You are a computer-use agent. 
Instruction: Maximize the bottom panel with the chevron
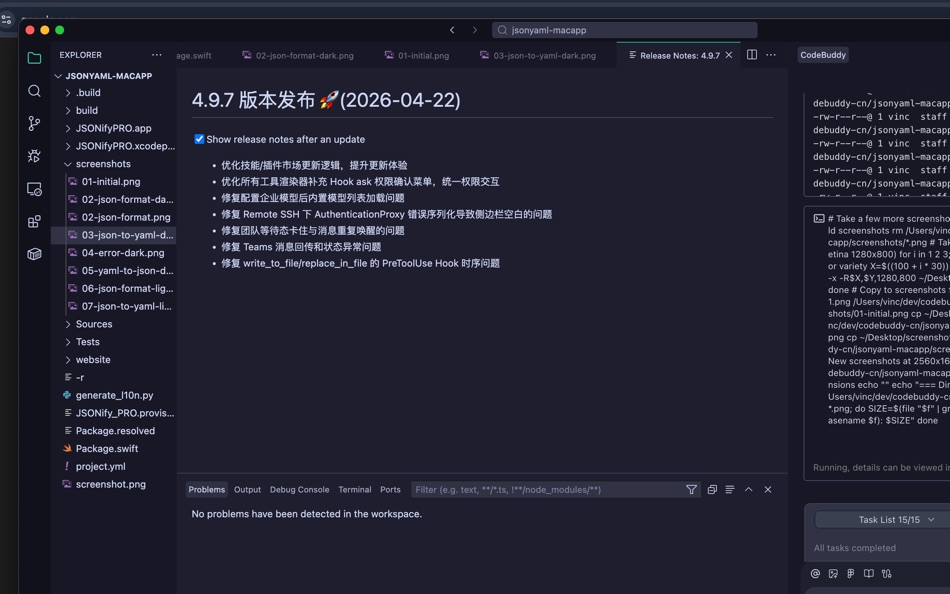point(749,490)
